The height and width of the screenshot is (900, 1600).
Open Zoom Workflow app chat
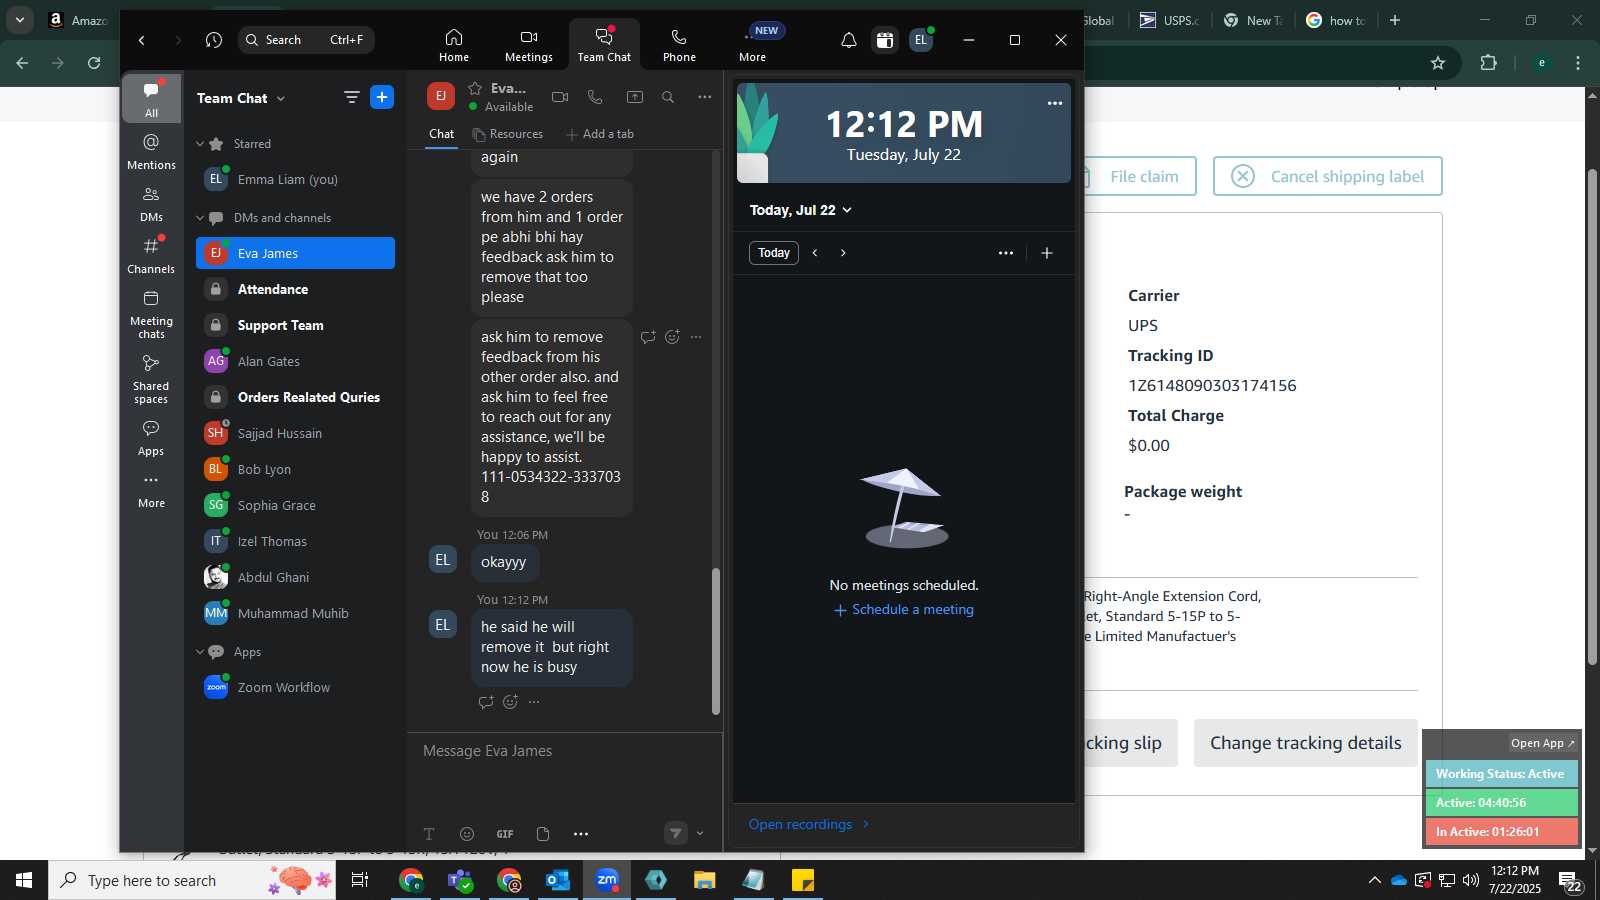[x=295, y=687]
